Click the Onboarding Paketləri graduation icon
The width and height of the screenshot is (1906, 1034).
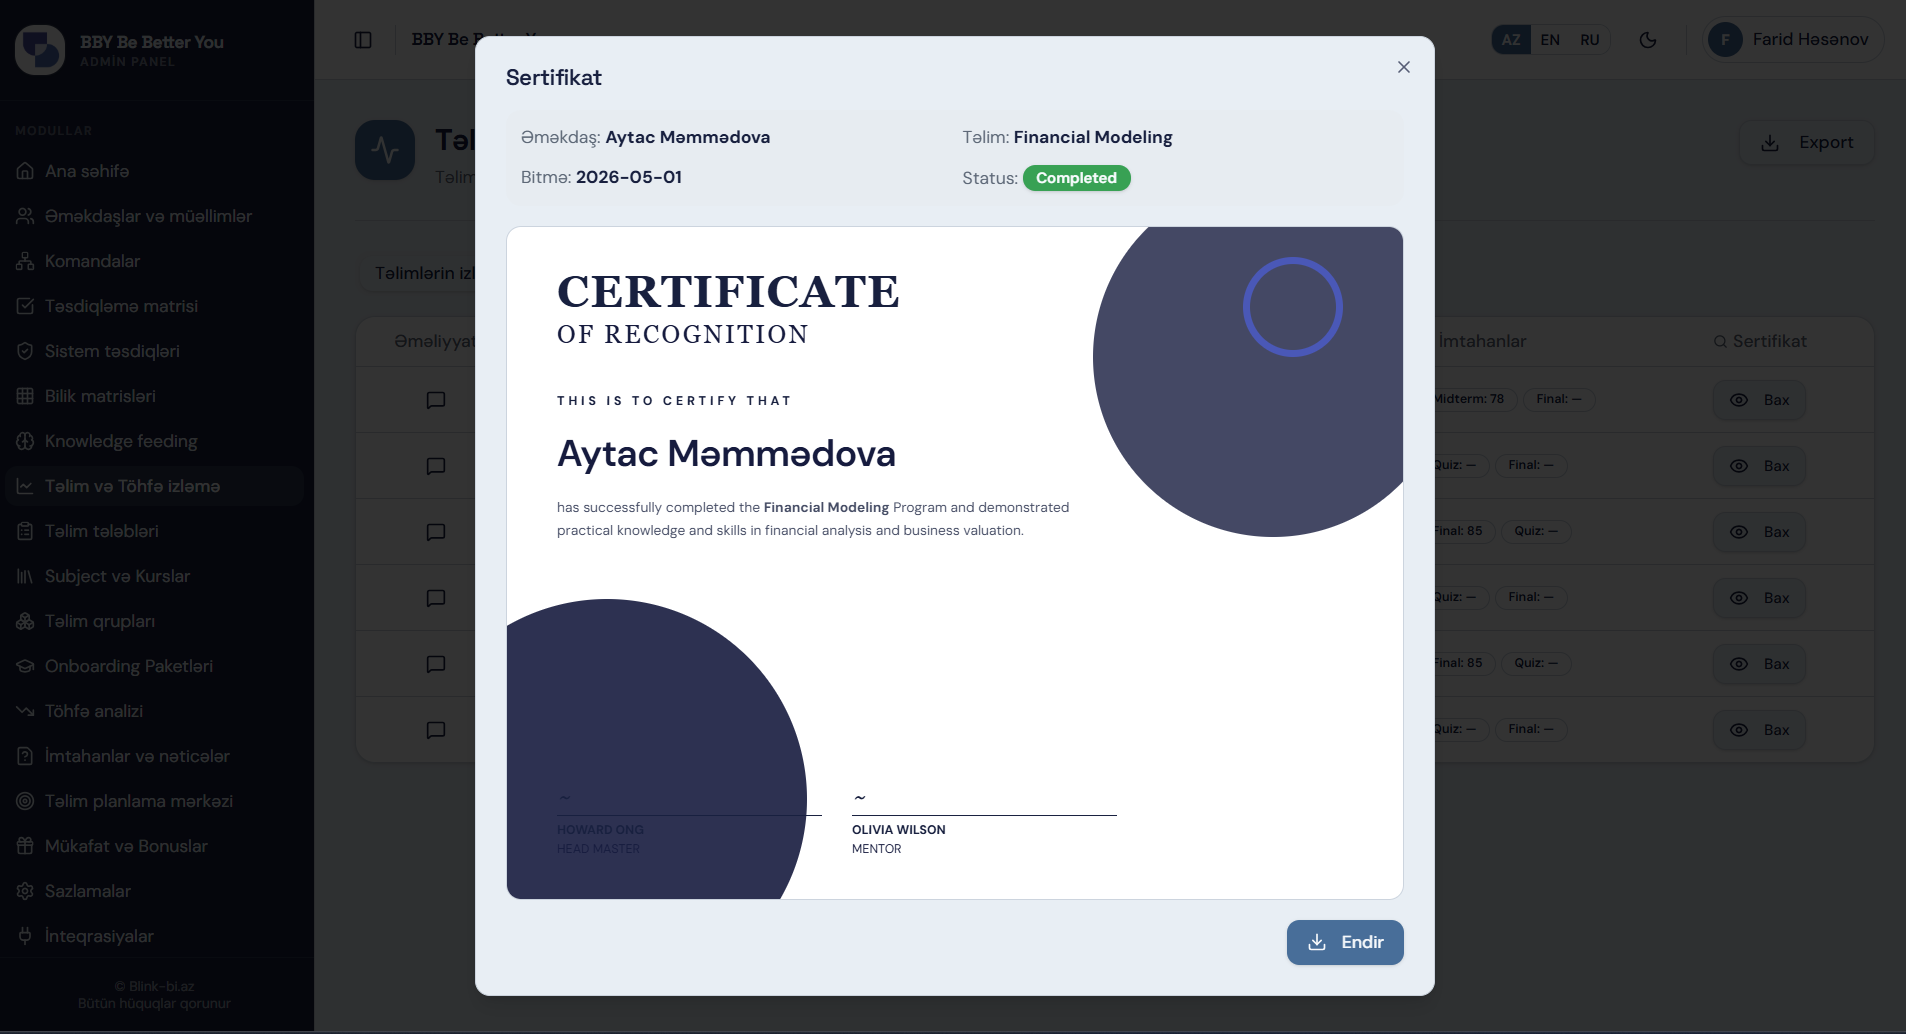[x=25, y=666]
